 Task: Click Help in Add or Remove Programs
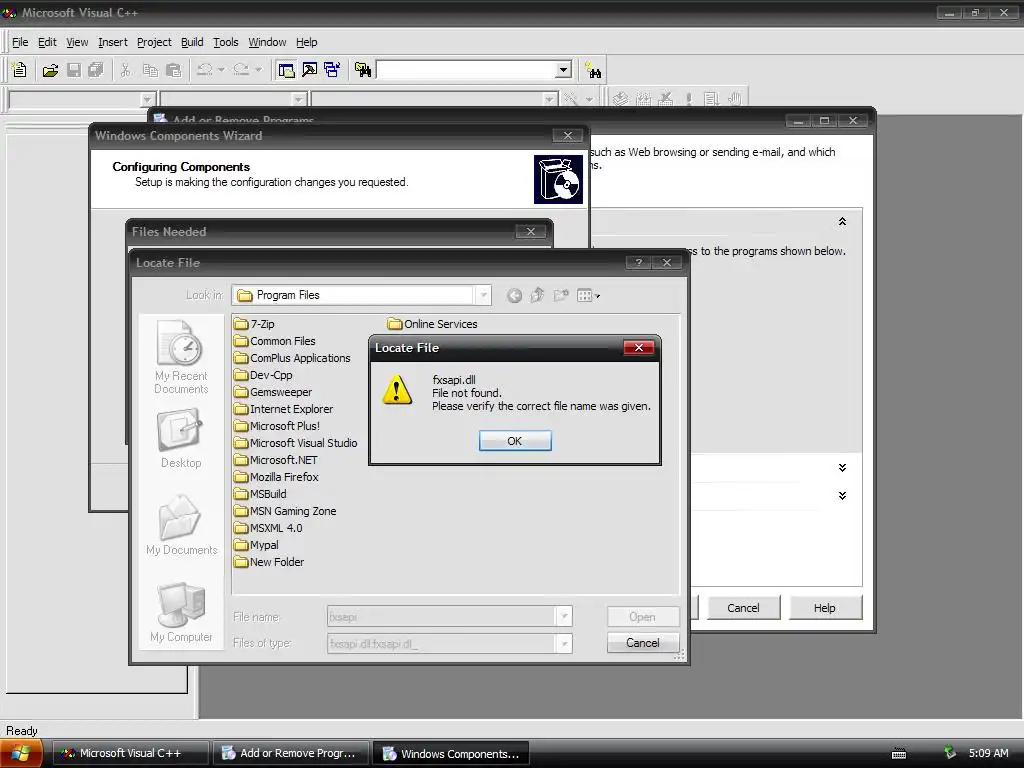[x=825, y=608]
